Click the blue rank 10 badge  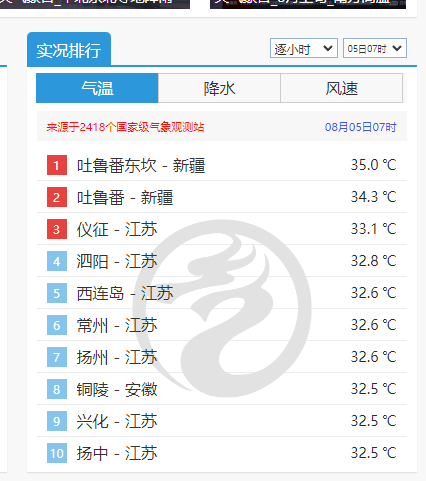click(57, 453)
